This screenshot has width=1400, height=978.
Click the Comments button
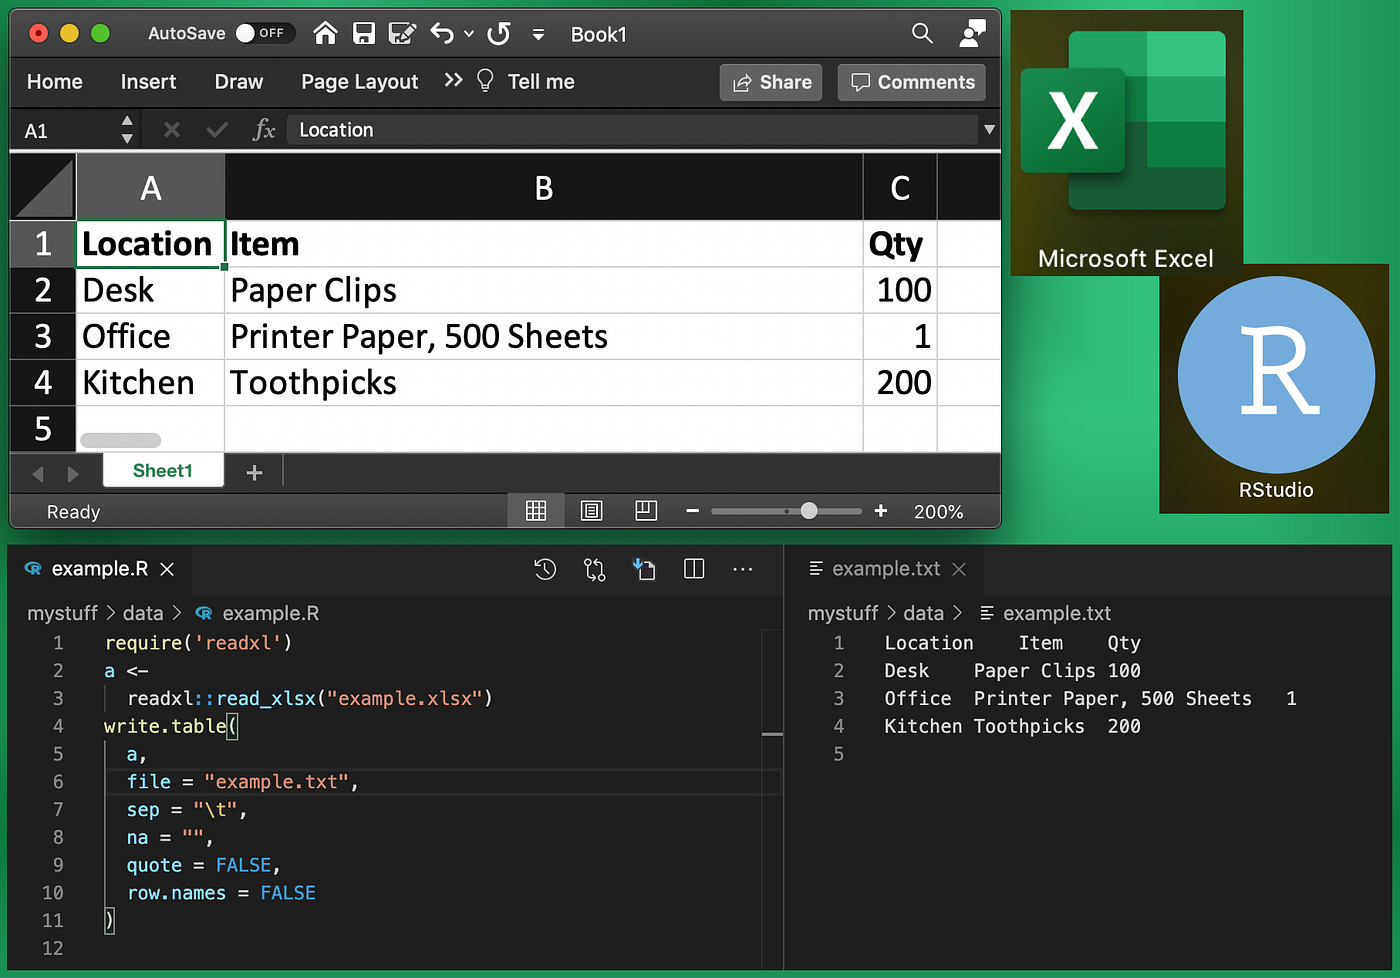[x=912, y=82]
